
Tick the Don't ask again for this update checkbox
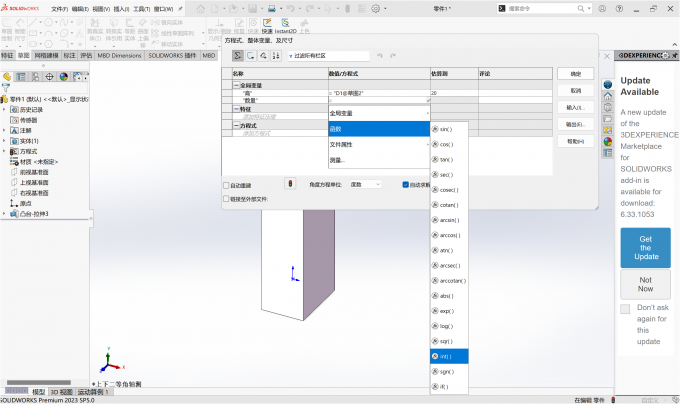(625, 309)
